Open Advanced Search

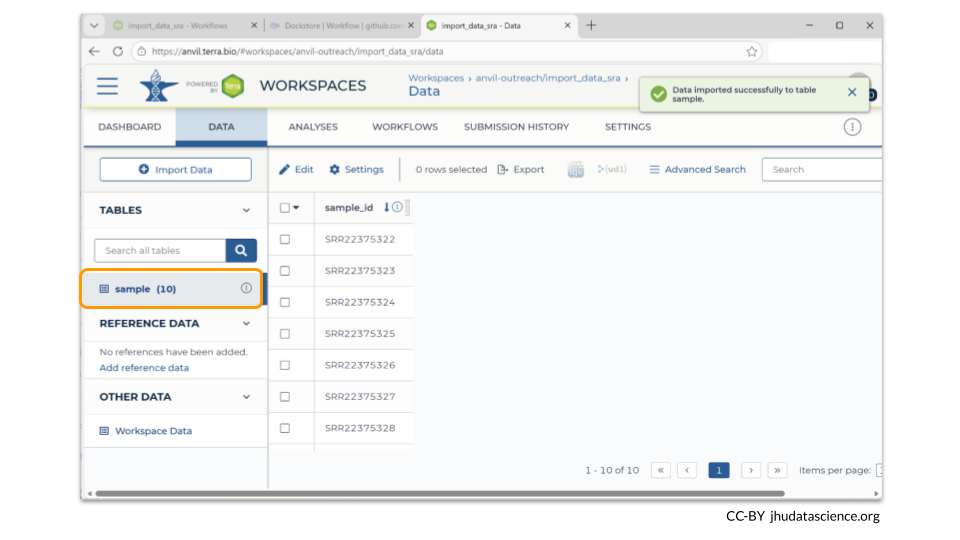697,170
